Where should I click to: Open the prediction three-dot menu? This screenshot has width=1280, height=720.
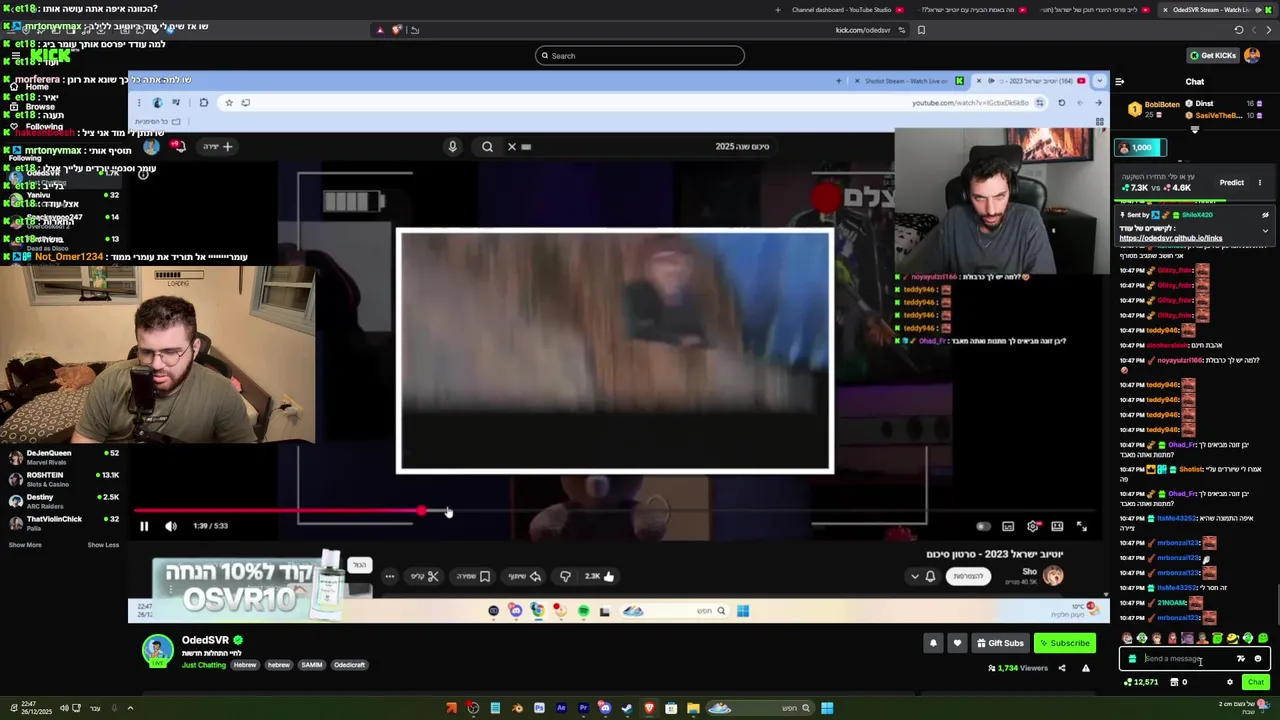(x=1260, y=183)
